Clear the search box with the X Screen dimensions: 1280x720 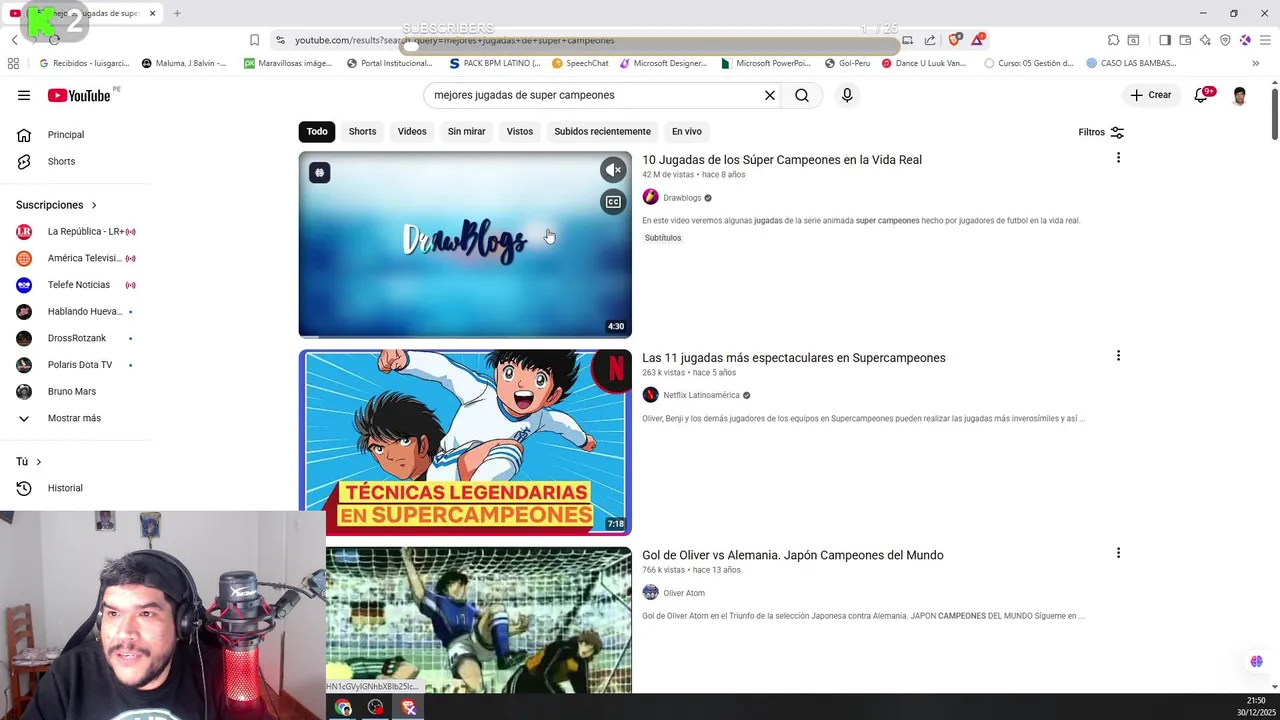[x=770, y=95]
